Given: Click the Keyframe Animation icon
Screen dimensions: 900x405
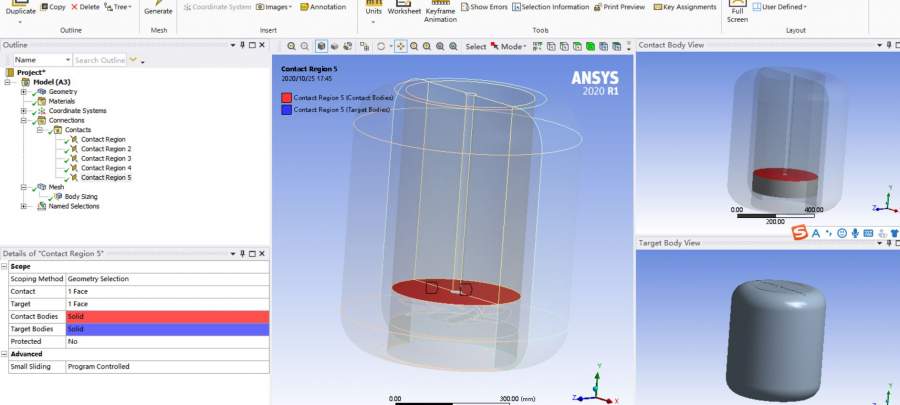Looking at the screenshot, I should (440, 12).
